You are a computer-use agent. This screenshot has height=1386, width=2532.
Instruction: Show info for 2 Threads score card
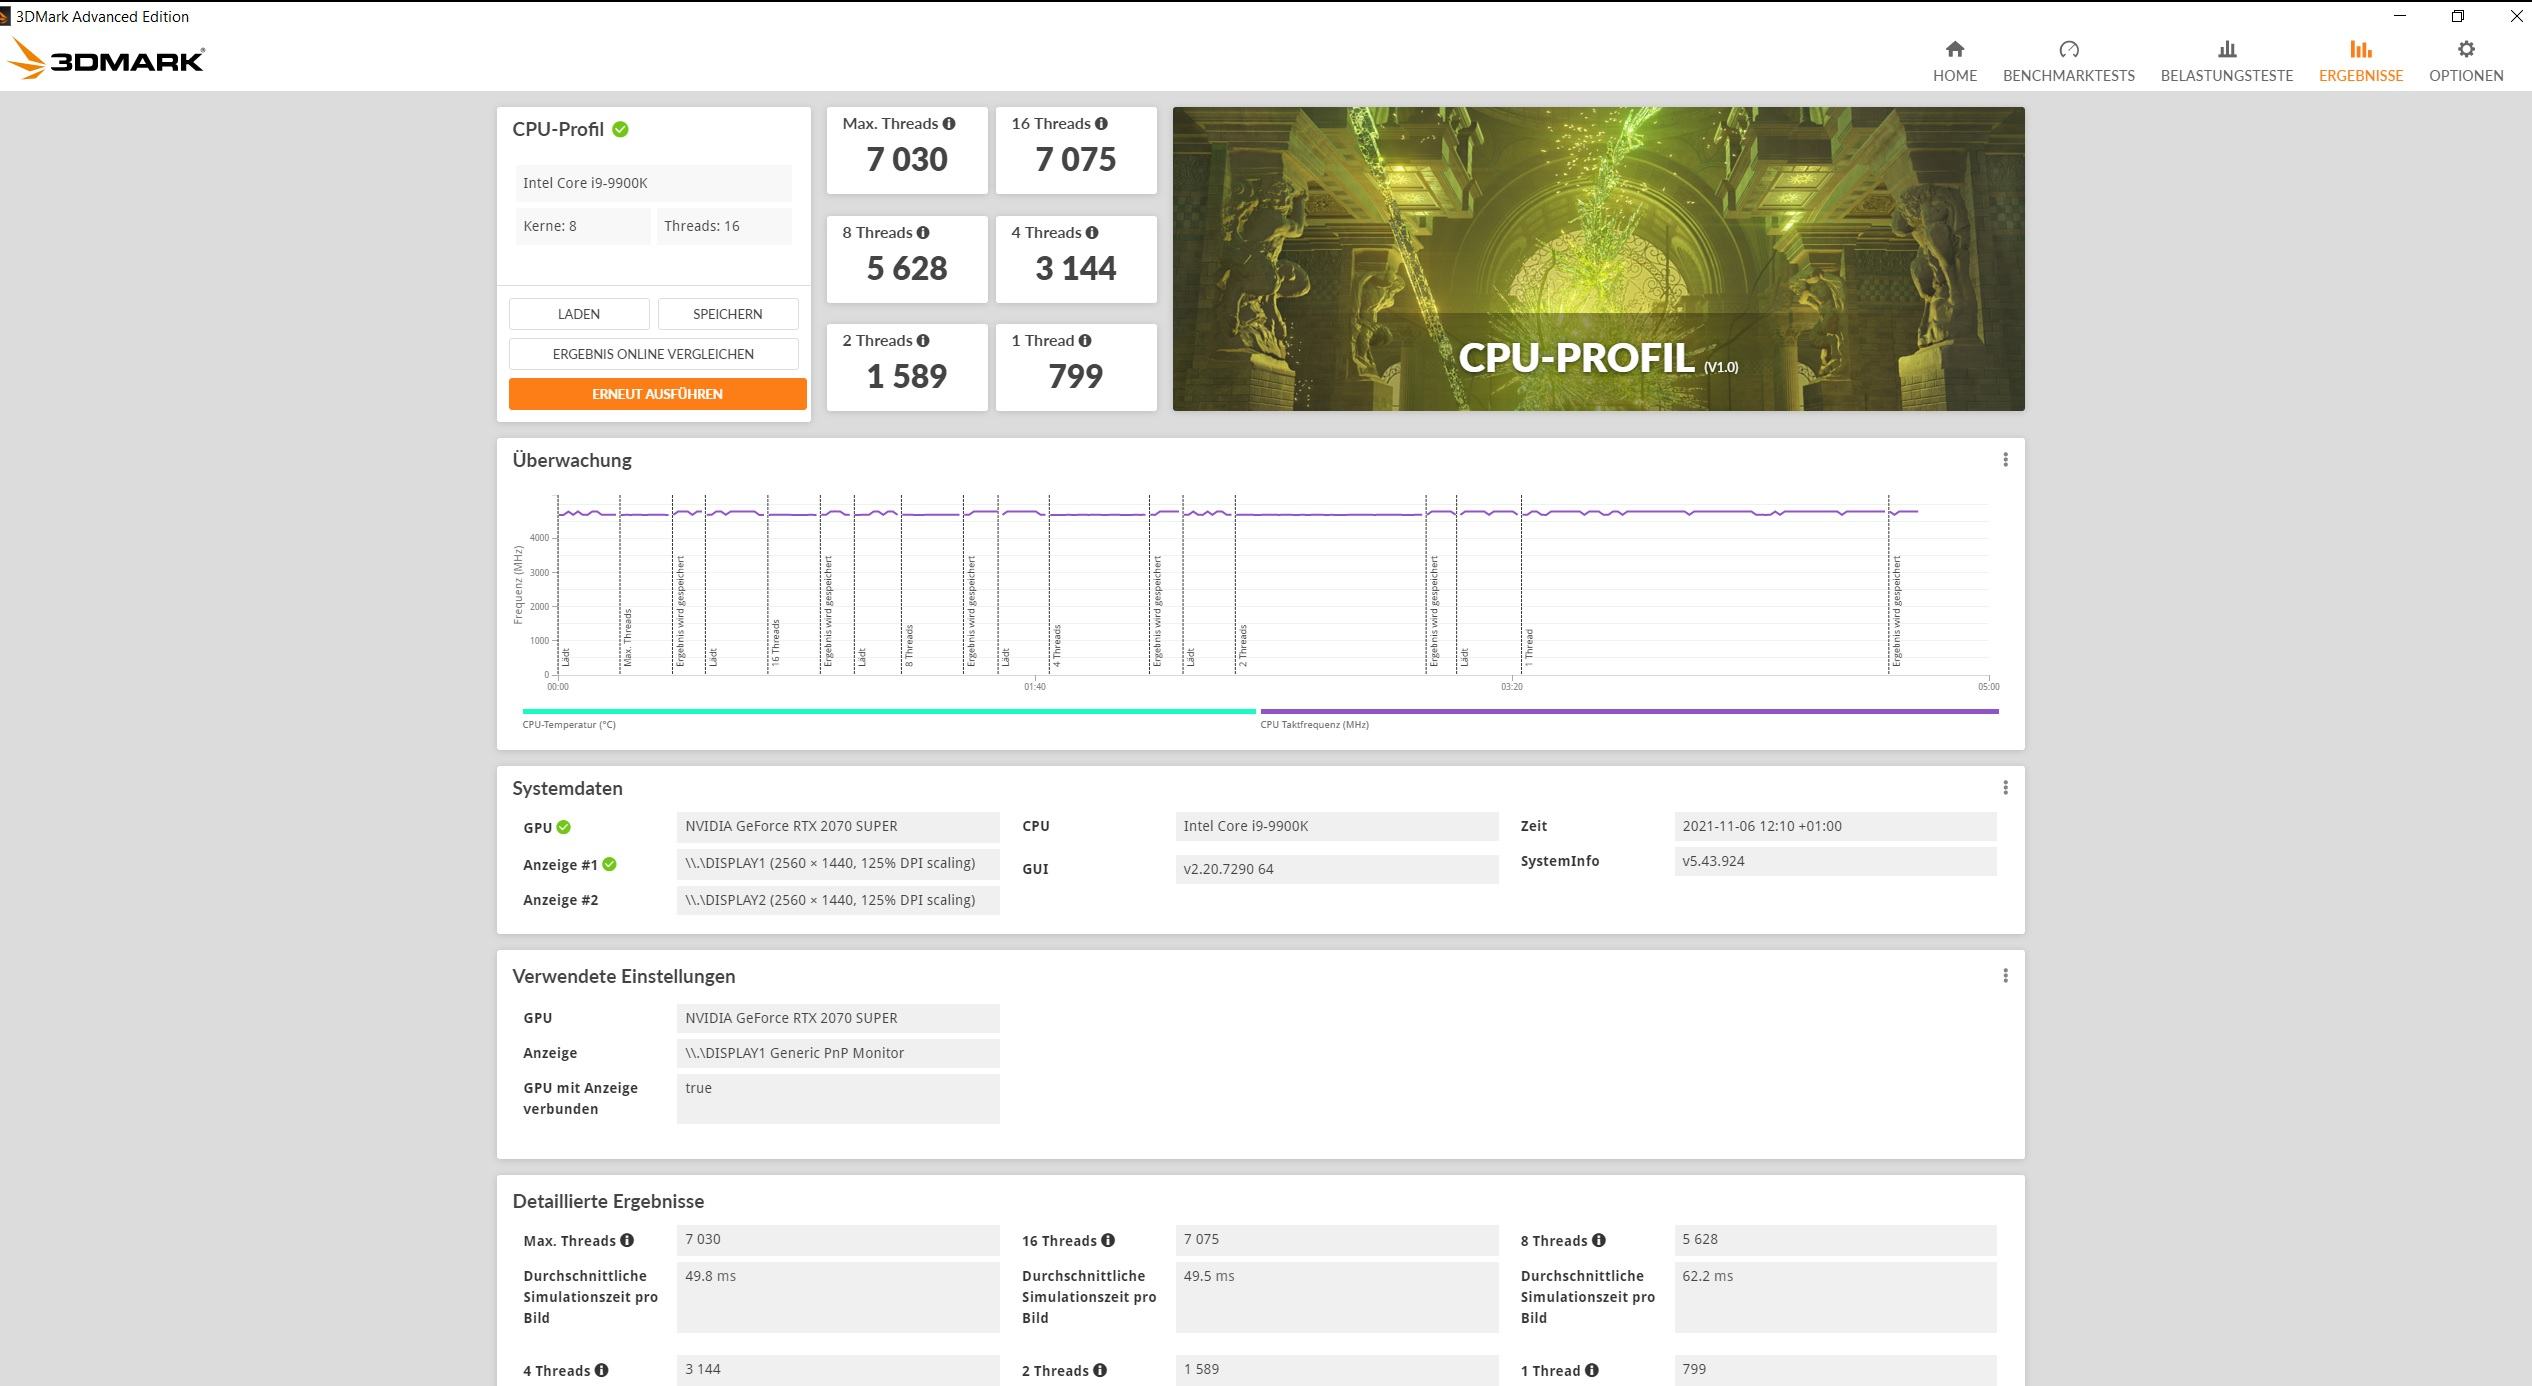[x=923, y=341]
